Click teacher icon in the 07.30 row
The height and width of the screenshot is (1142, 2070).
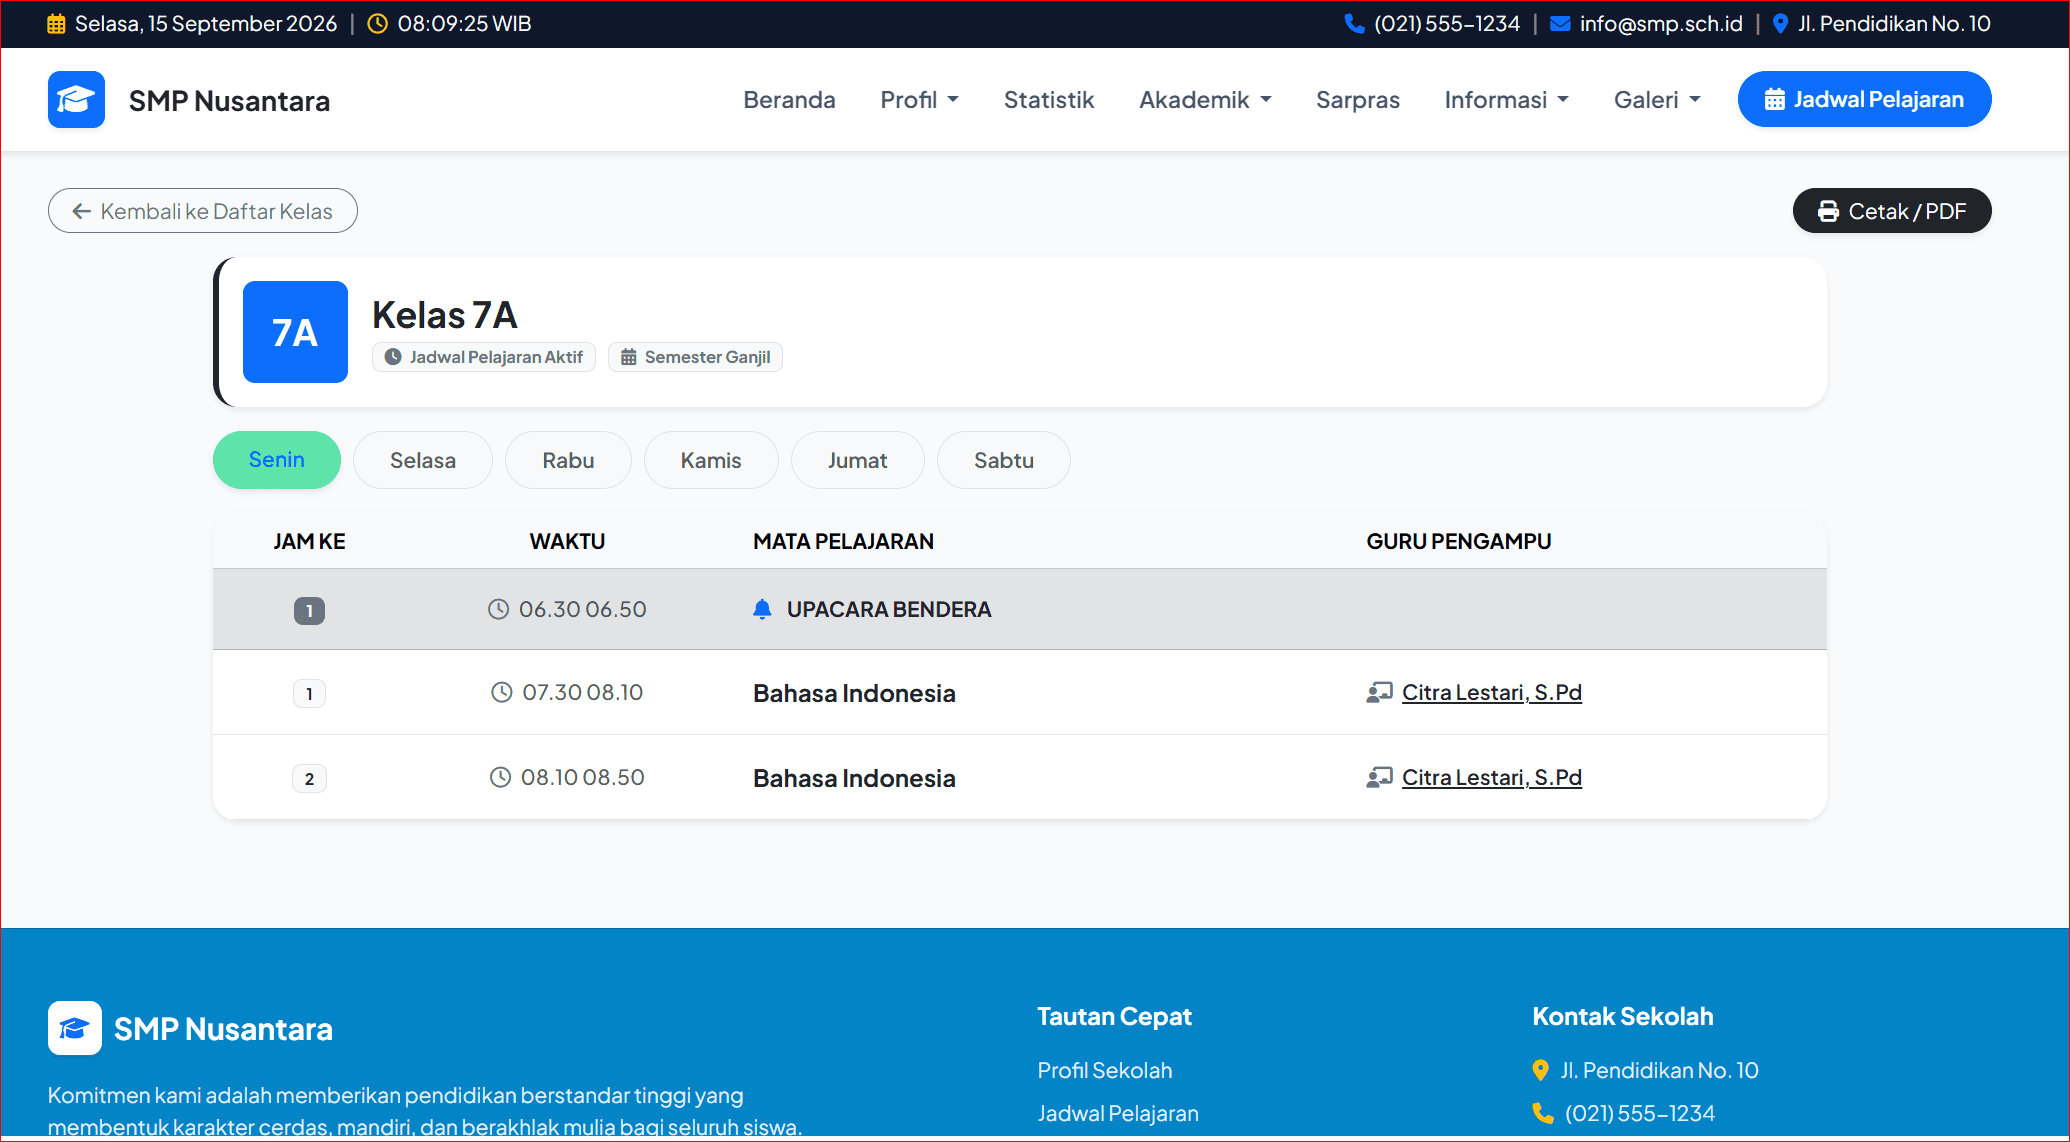point(1380,692)
